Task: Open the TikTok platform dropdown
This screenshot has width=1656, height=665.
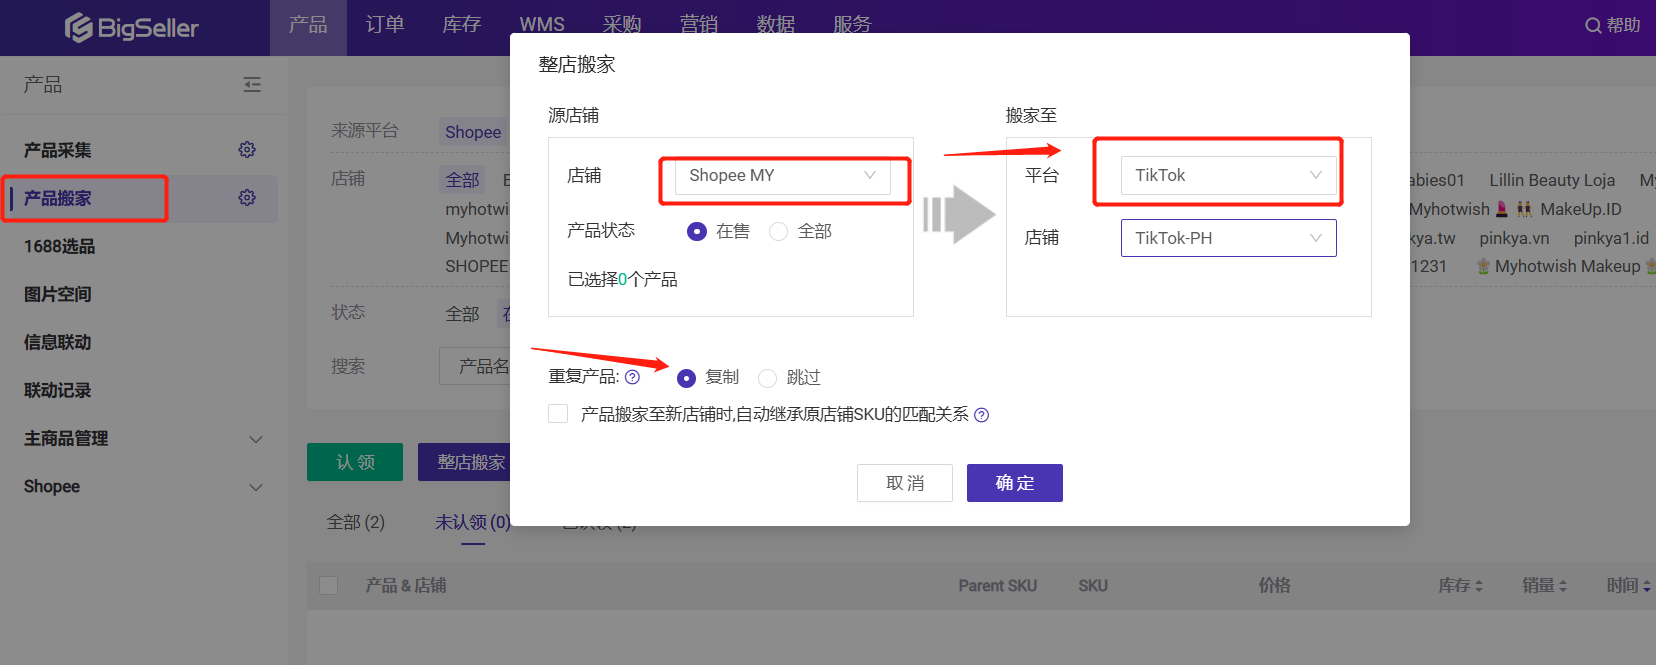Action: tap(1228, 176)
